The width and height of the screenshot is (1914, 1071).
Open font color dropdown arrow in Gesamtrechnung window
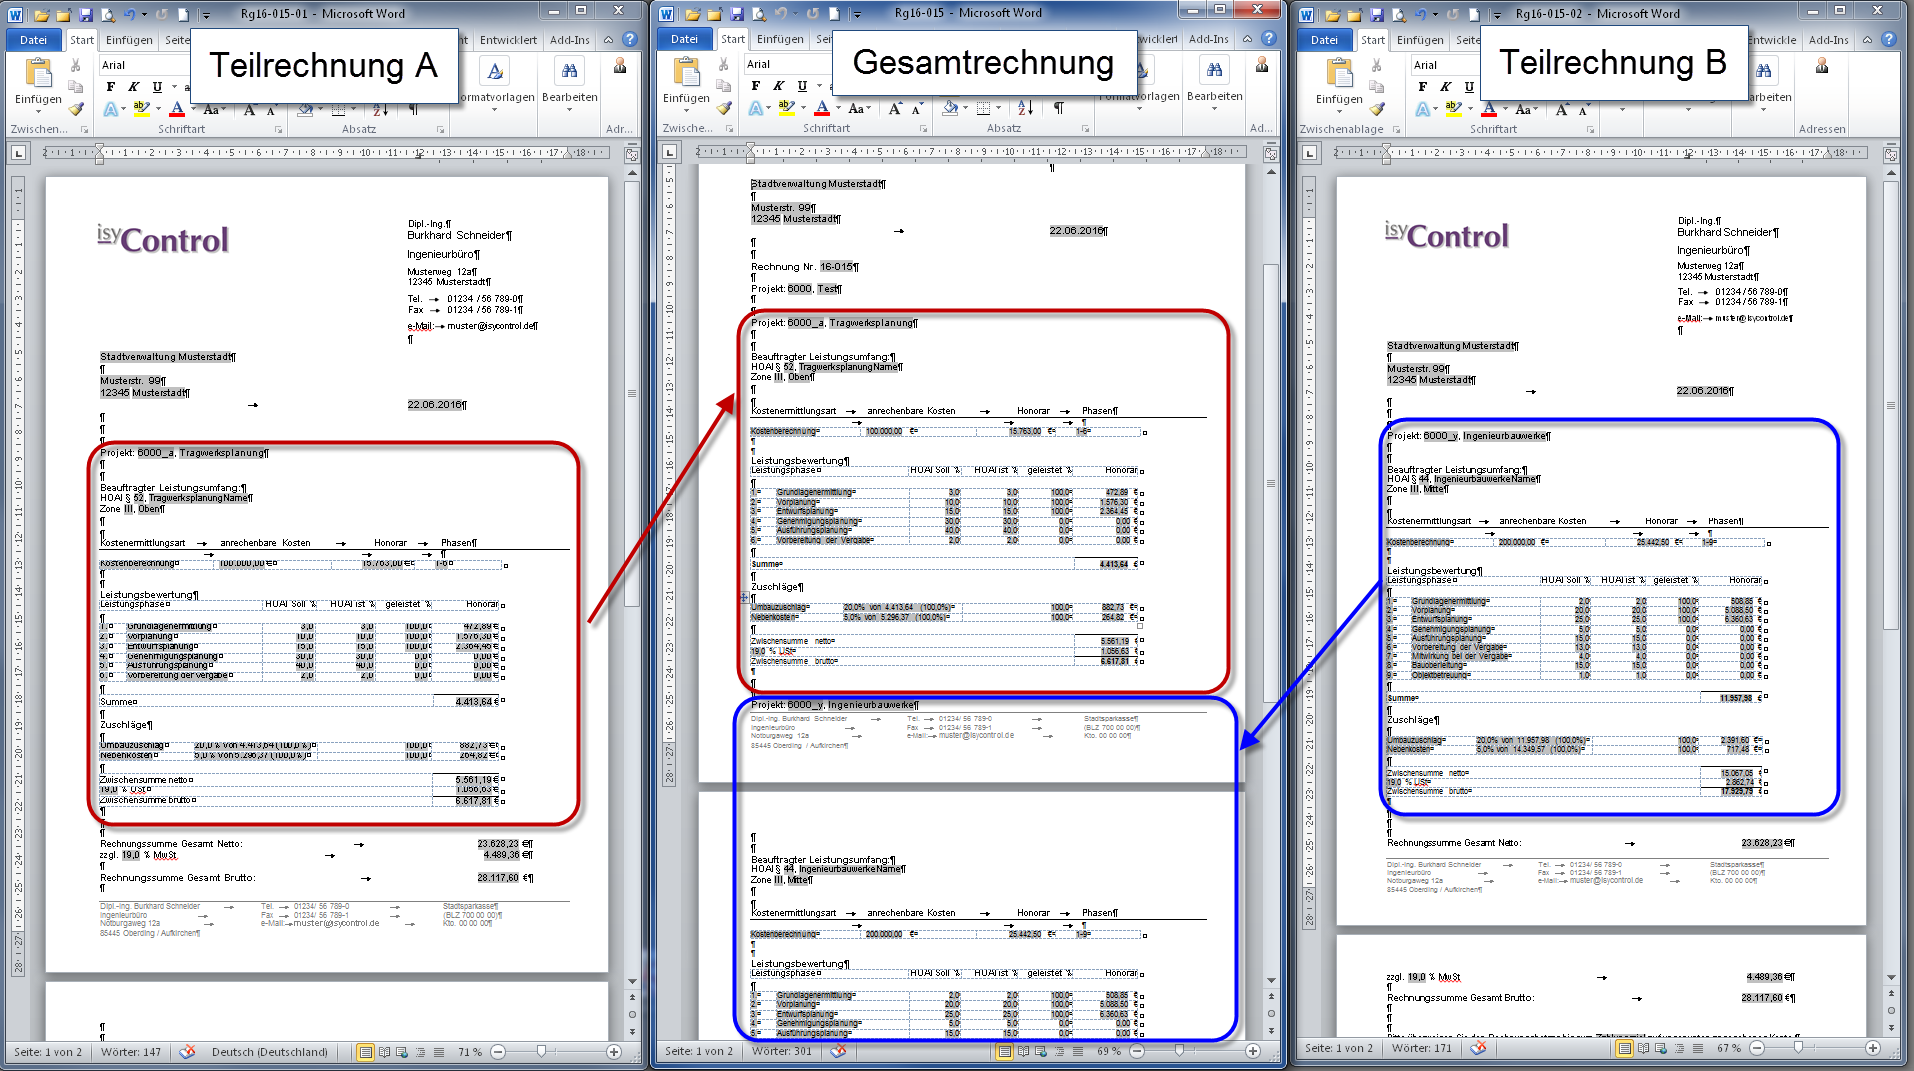click(836, 108)
